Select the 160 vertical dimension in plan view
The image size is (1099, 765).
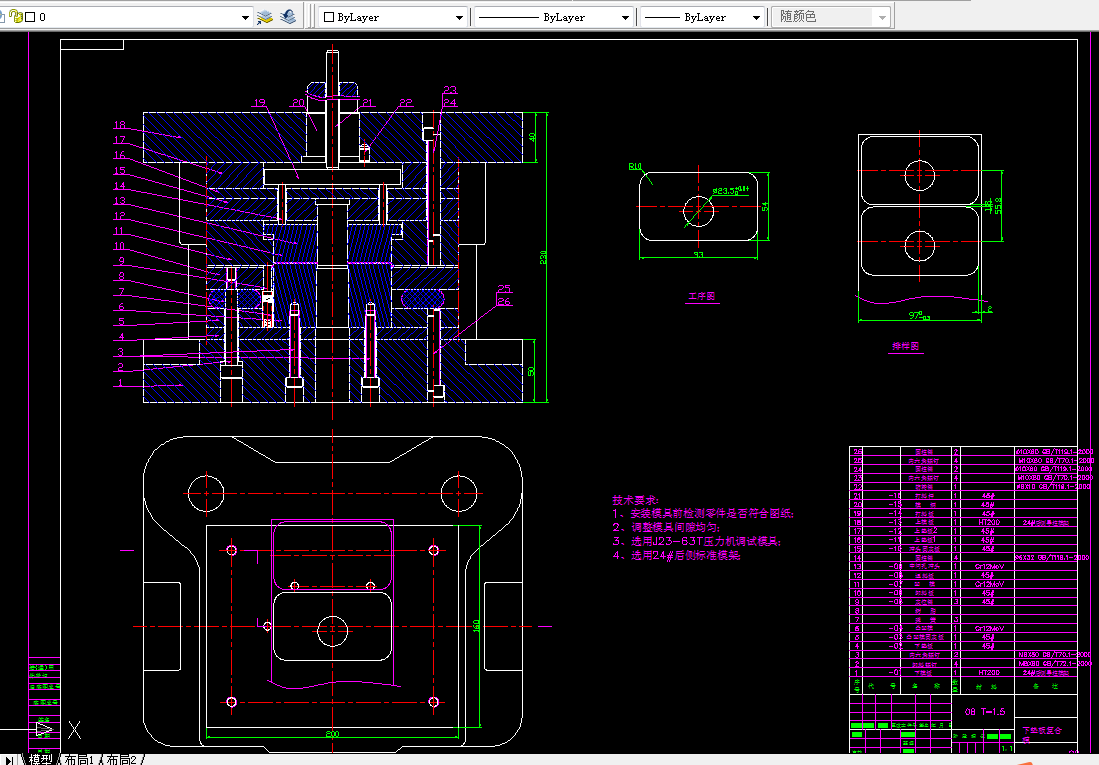point(476,626)
